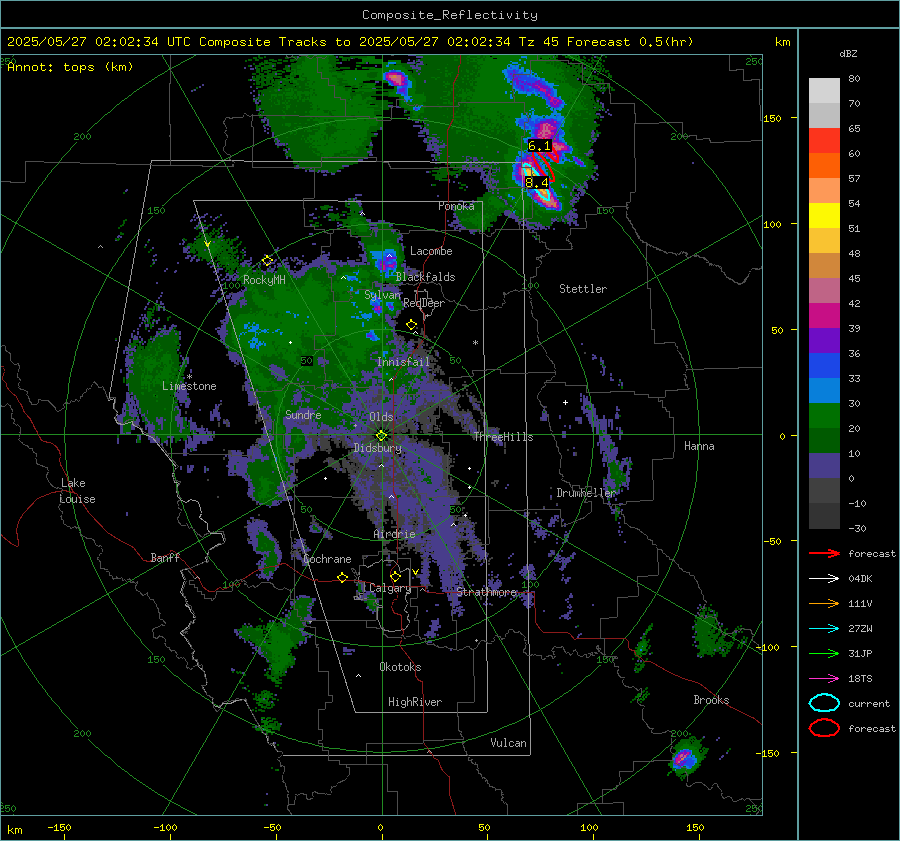This screenshot has width=900, height=841.
Task: Select the Blackfalds label on map
Action: pyautogui.click(x=425, y=277)
